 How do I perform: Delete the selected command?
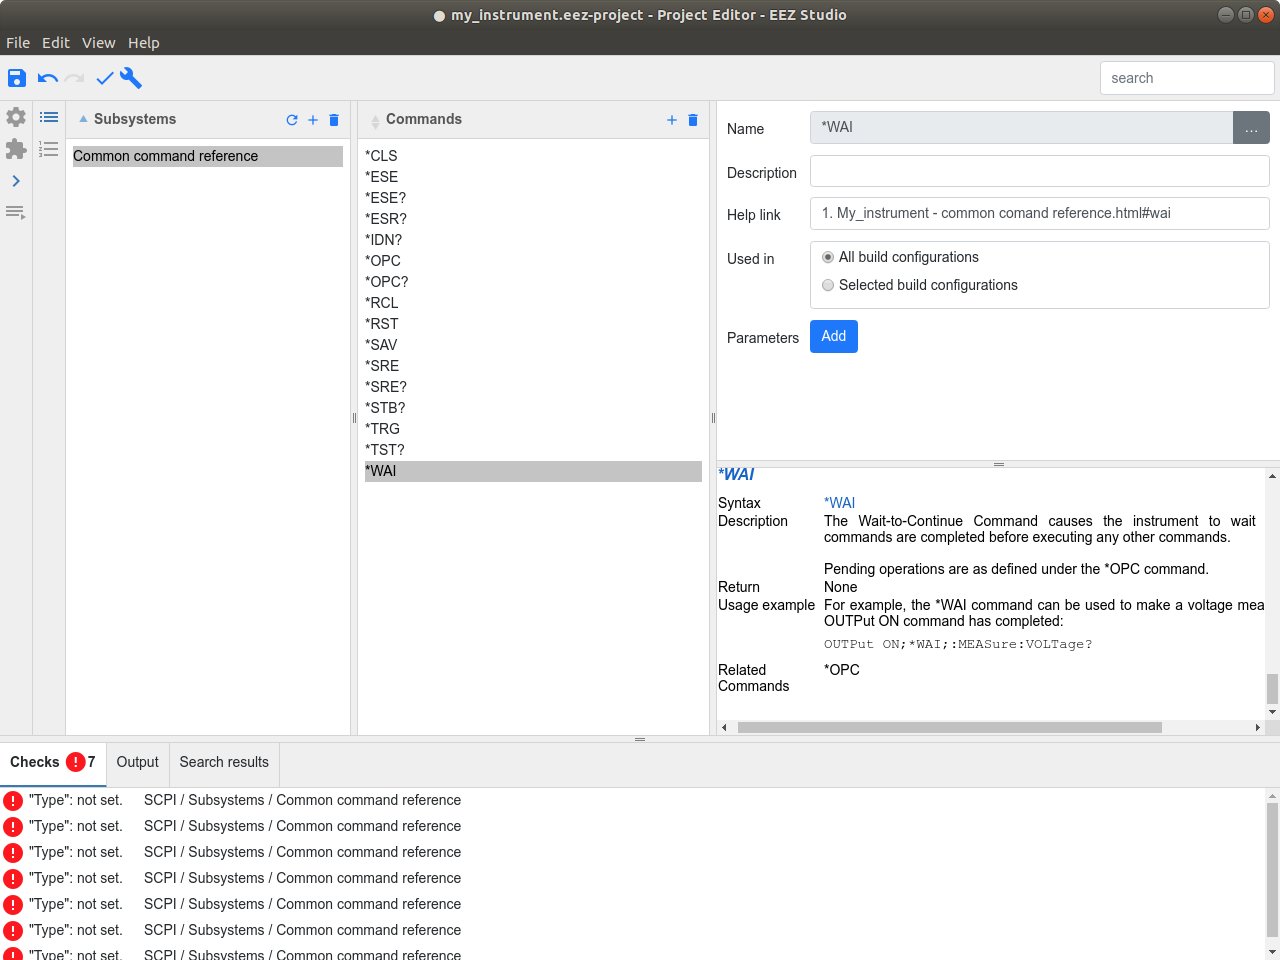693,120
